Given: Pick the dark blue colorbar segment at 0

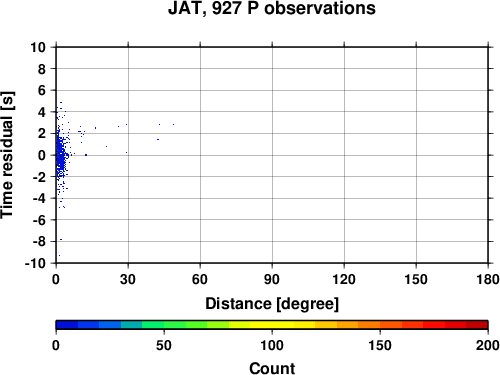Looking at the screenshot, I should 67,325.
